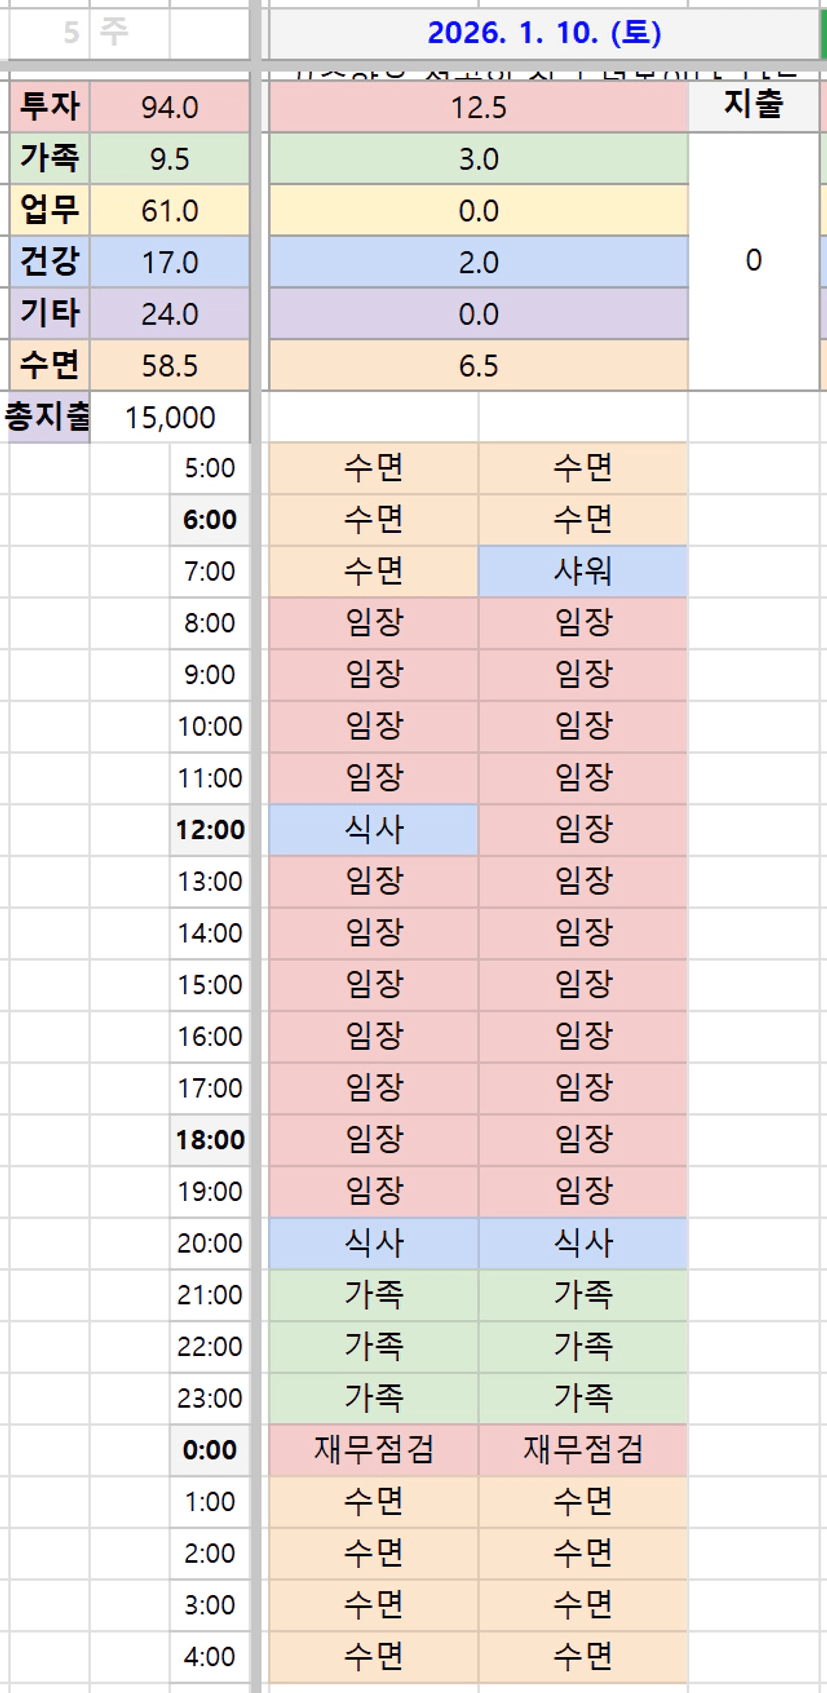The image size is (827, 1693).
Task: Select the 수면 weekly total 58.5
Action: click(169, 366)
